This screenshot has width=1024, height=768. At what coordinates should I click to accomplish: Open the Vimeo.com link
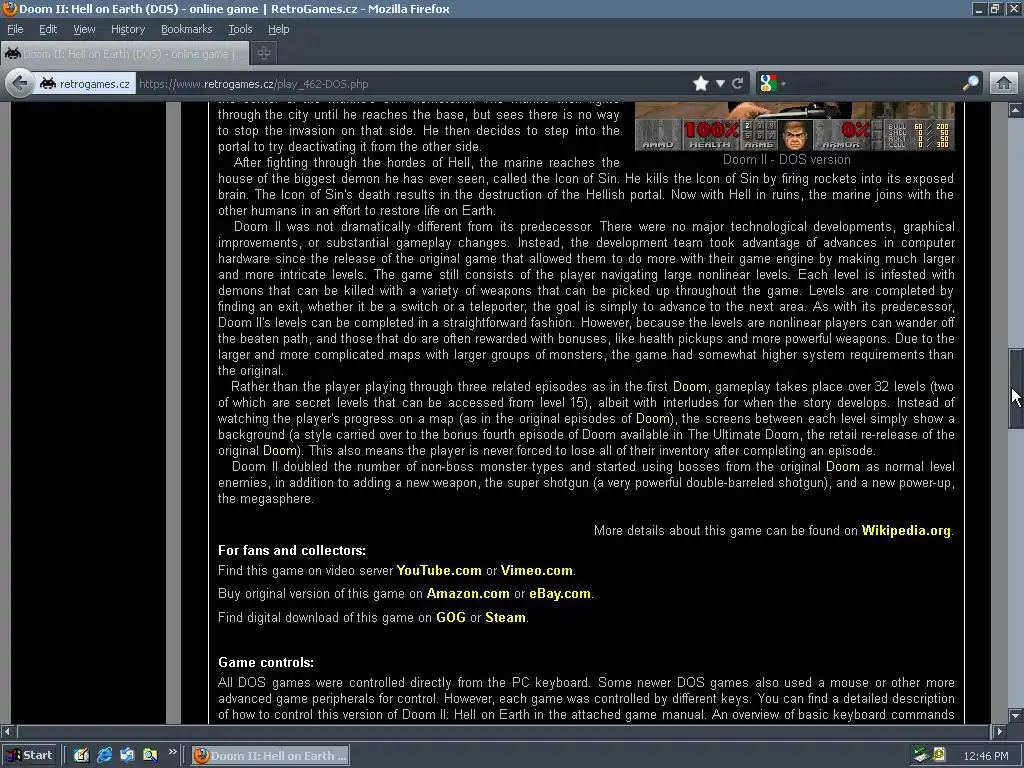click(536, 570)
